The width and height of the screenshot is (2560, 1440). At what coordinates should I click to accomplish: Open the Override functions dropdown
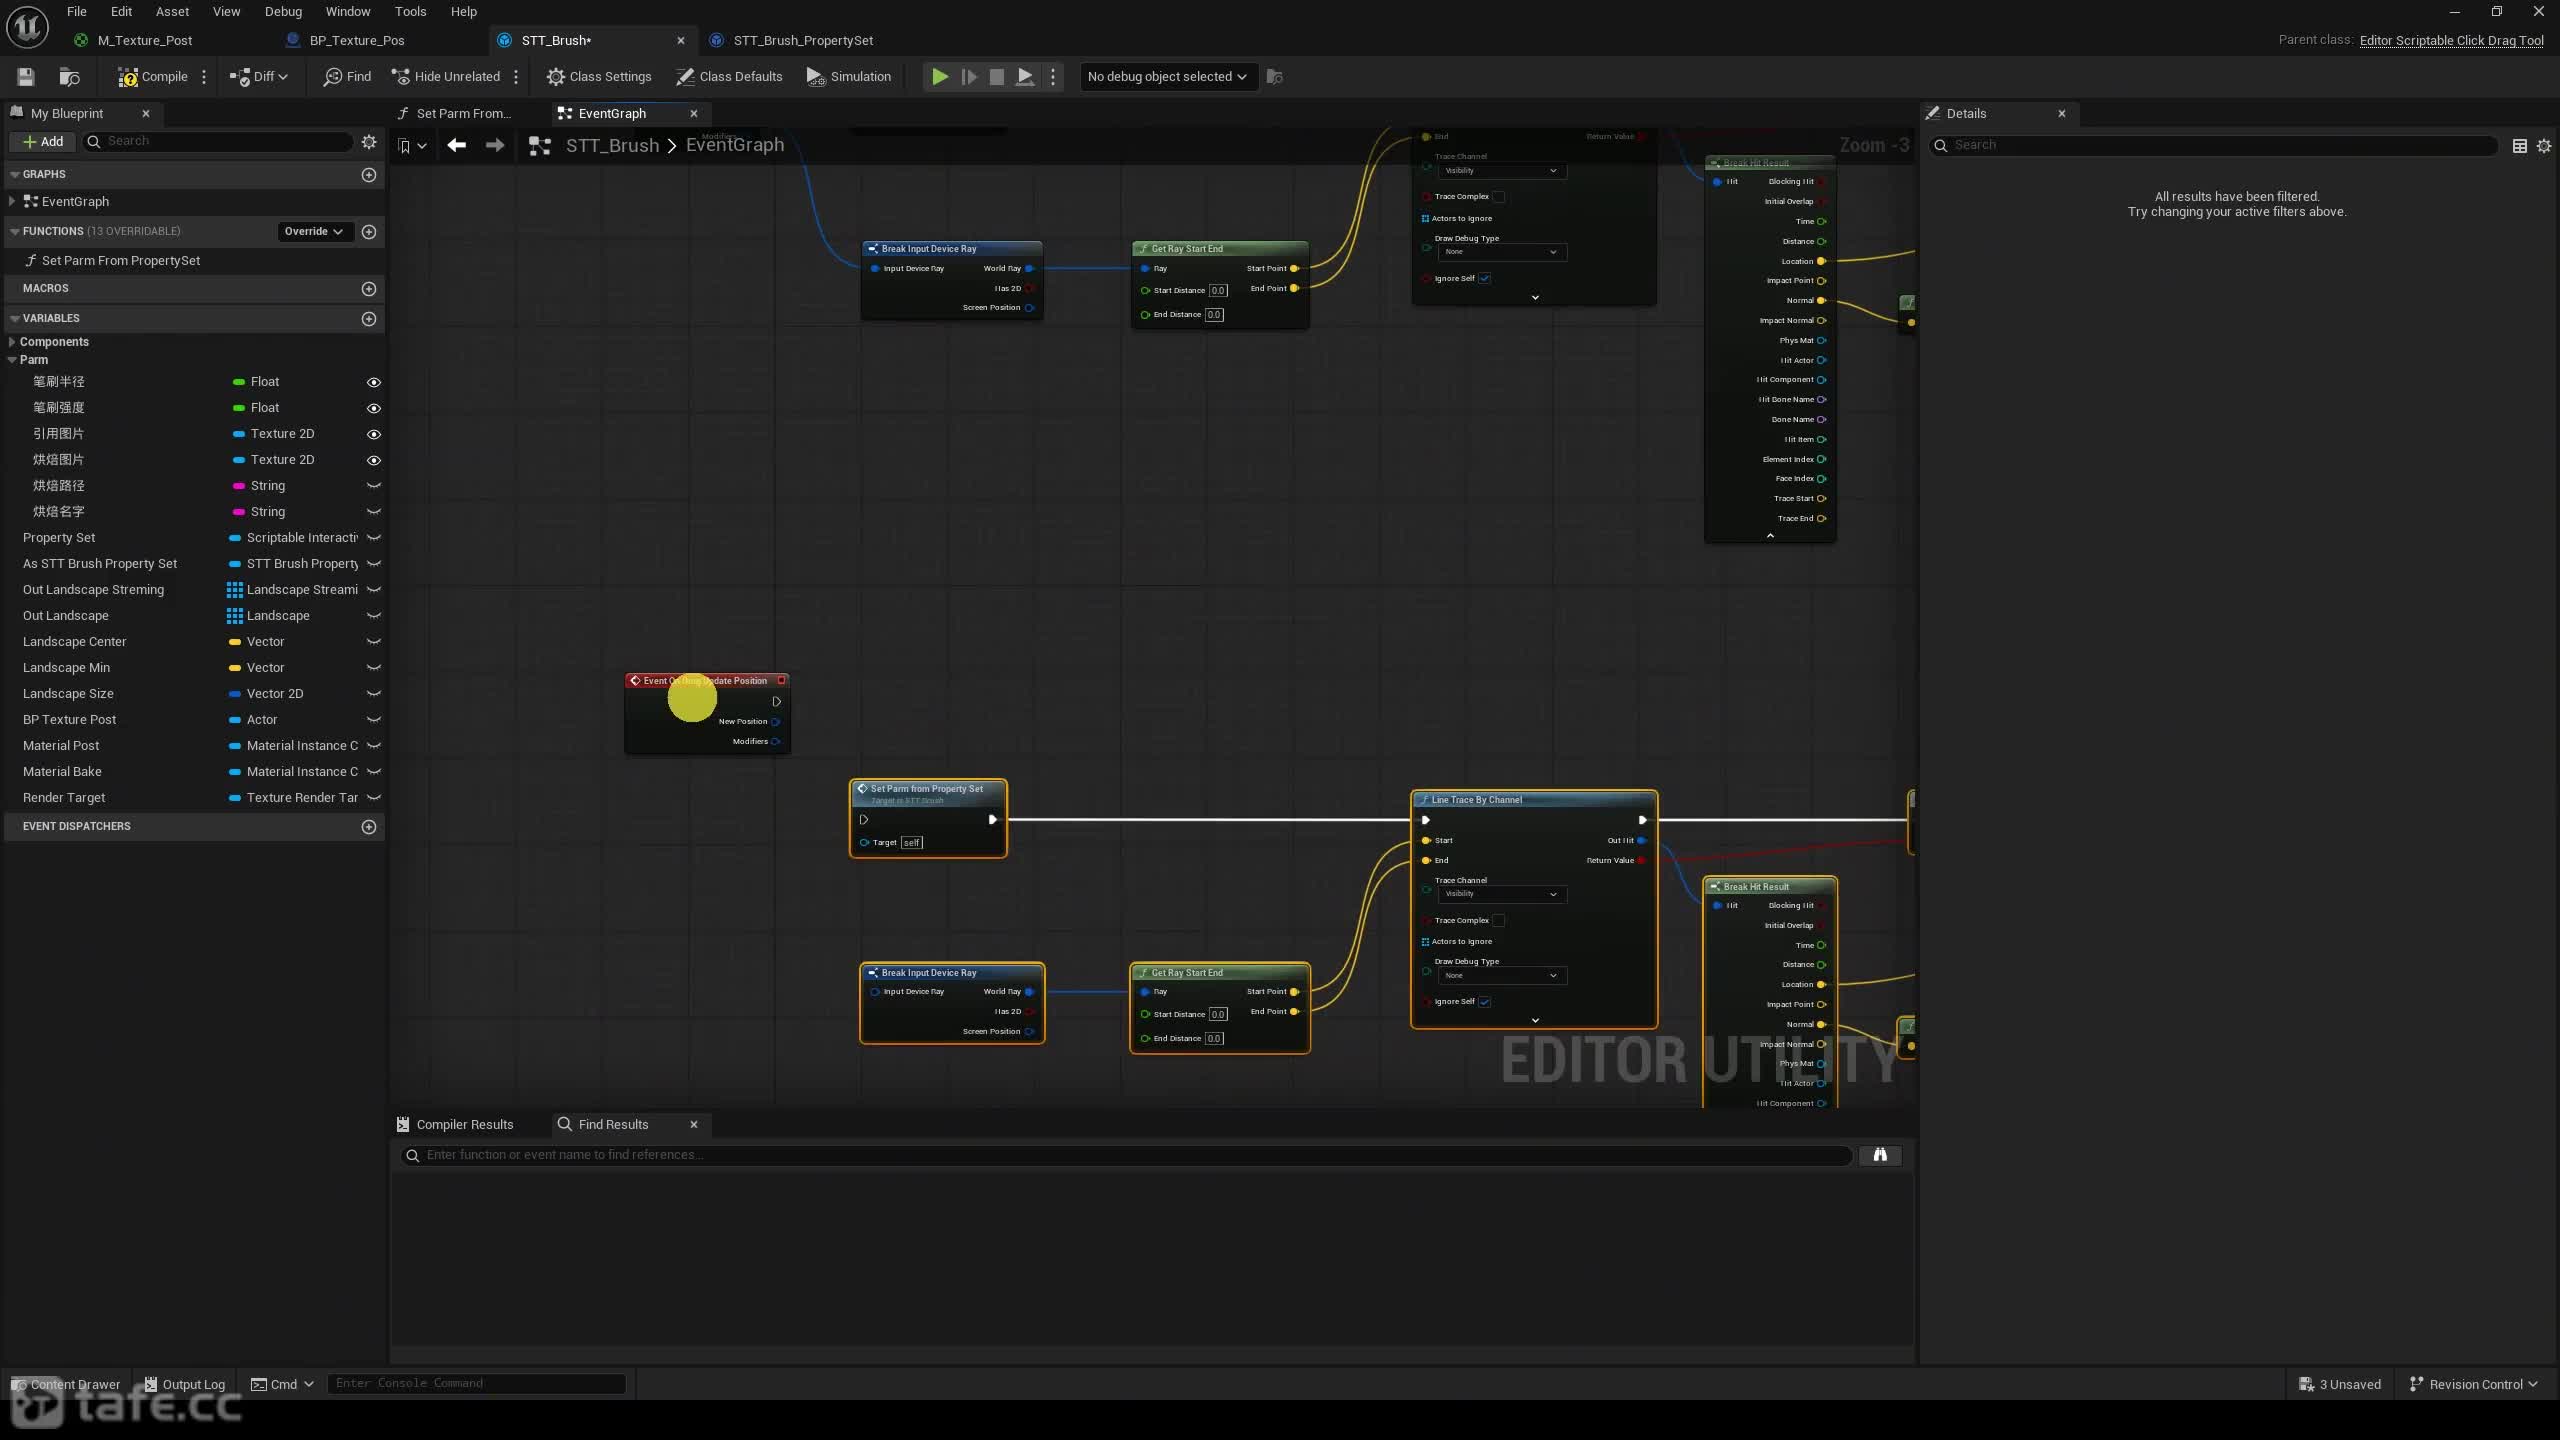click(313, 232)
